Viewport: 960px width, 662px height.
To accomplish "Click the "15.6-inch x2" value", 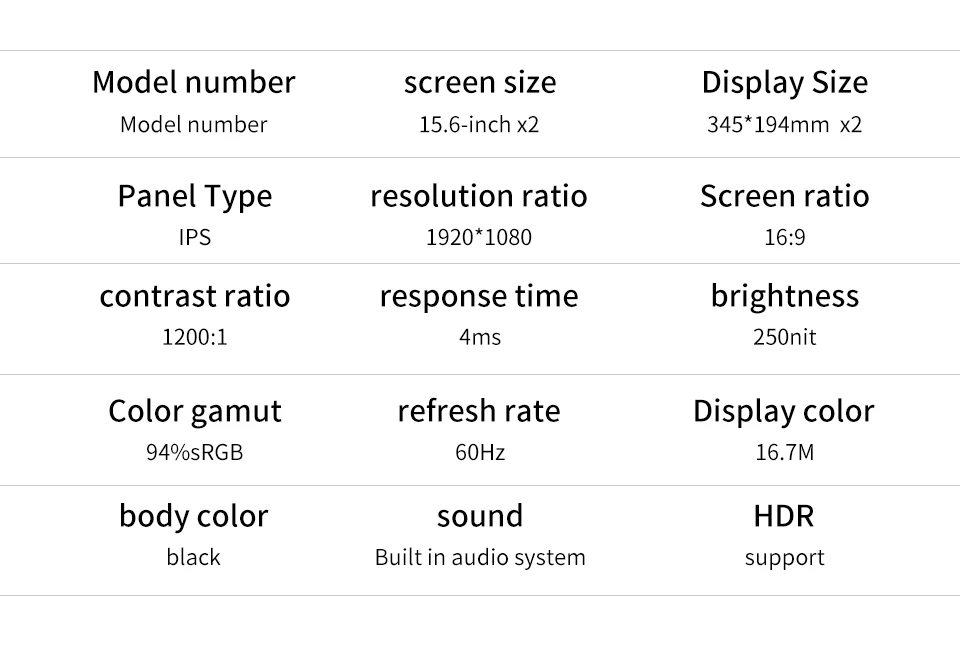I will 479,125.
